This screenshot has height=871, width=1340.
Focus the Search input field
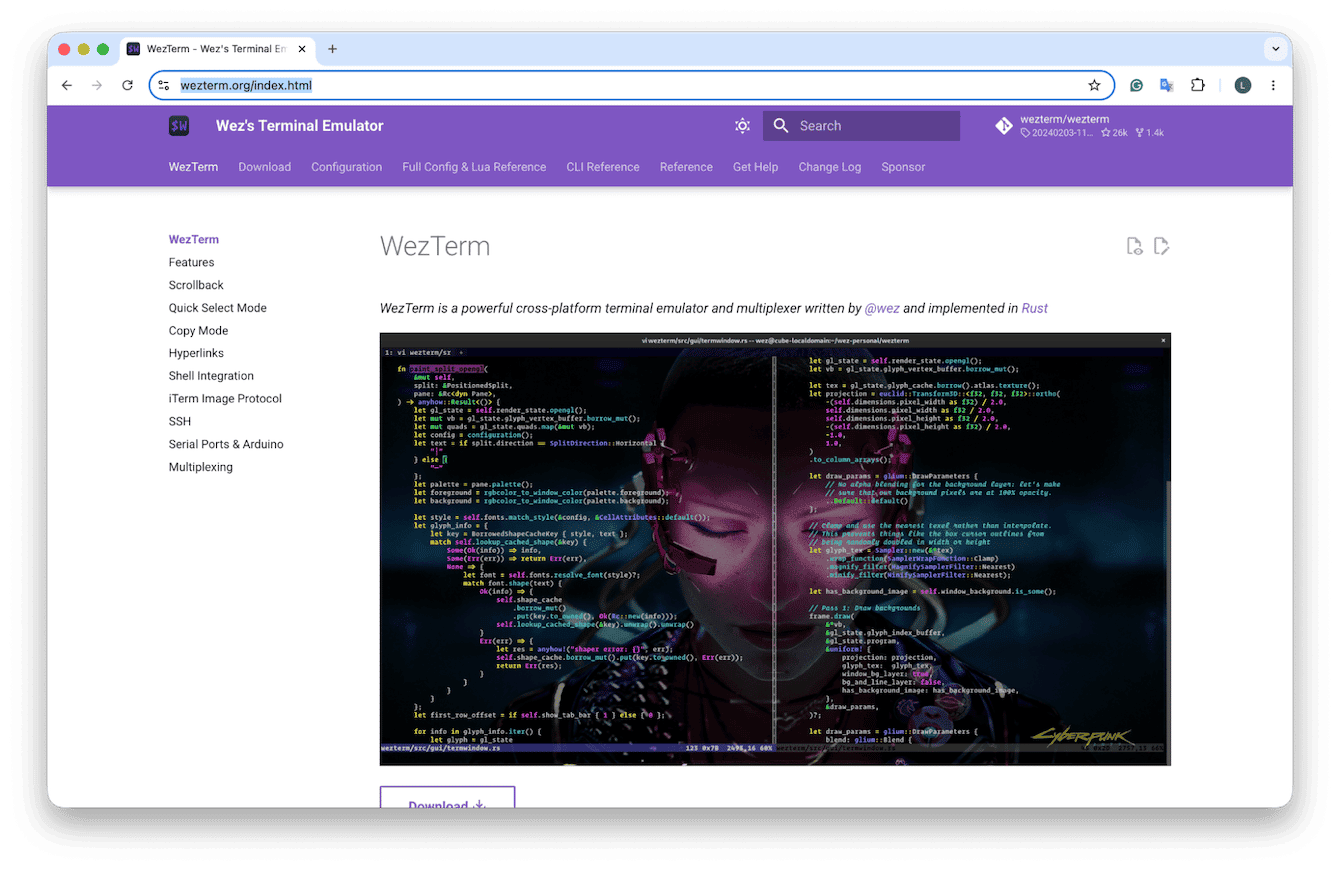pyautogui.click(x=861, y=126)
